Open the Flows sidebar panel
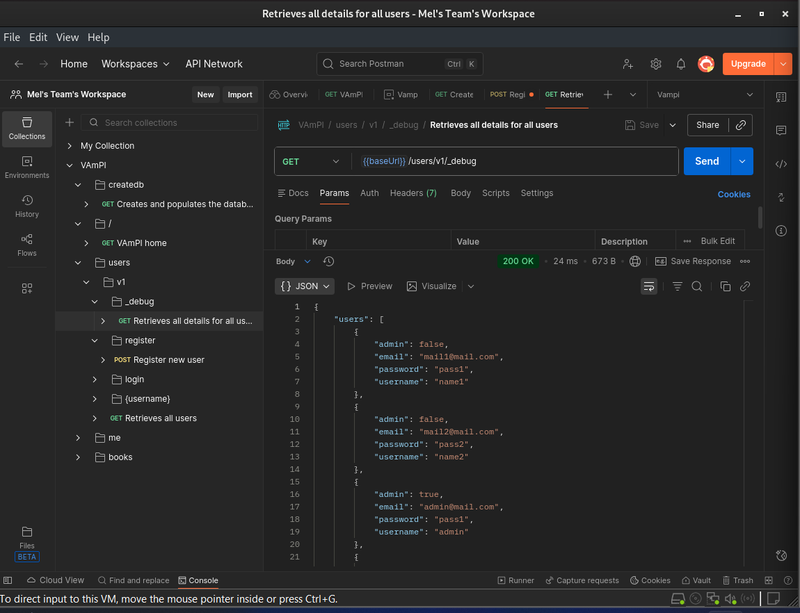The height and width of the screenshot is (613, 800). coord(27,244)
